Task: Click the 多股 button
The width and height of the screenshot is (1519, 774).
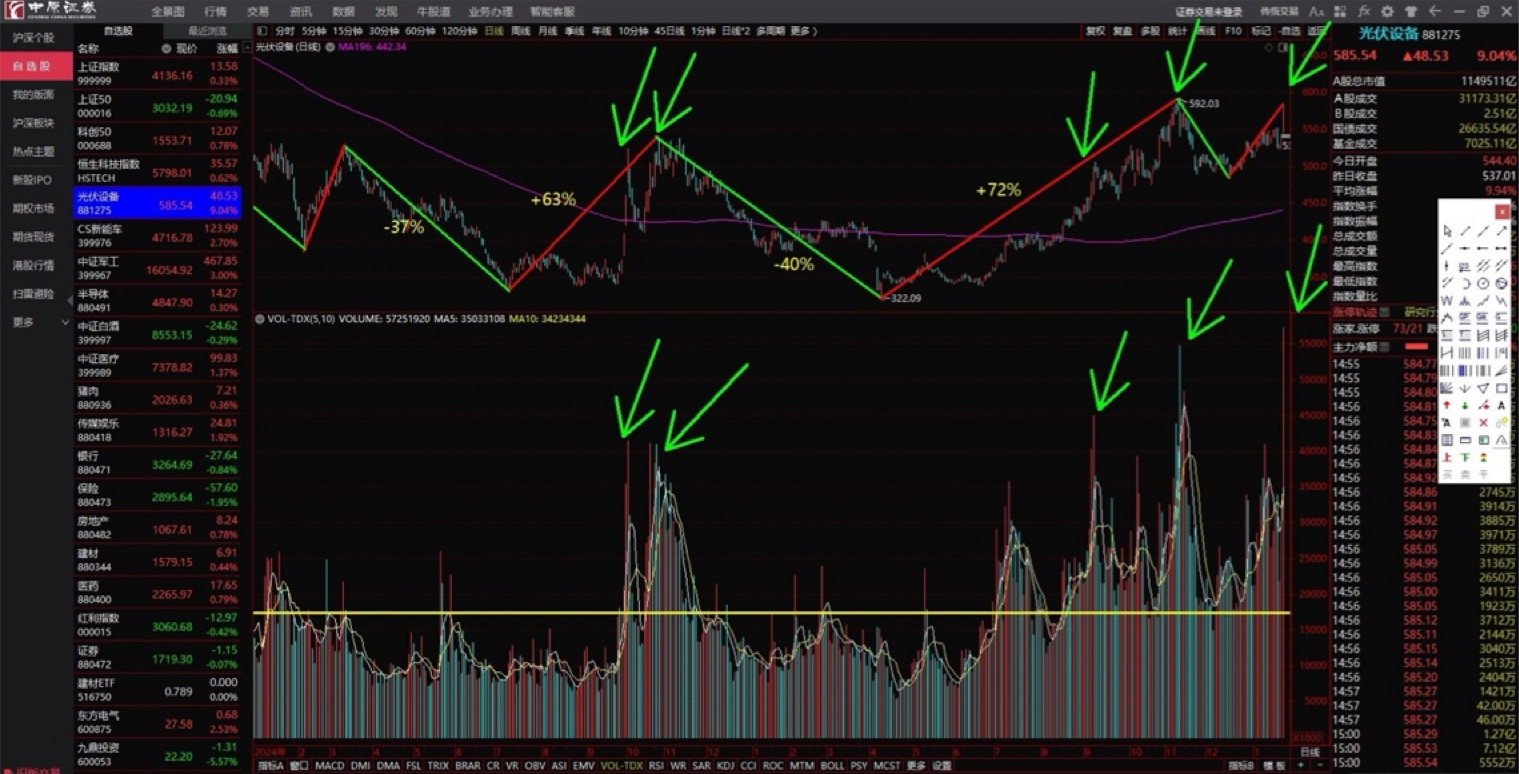Action: [1150, 31]
